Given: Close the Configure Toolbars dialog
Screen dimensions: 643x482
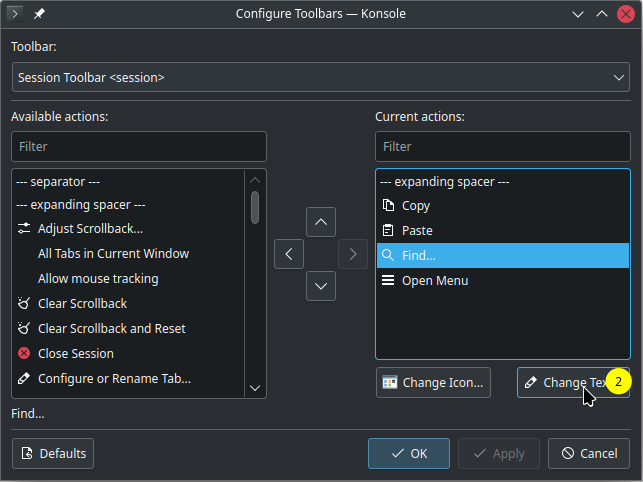Looking at the screenshot, I should tap(626, 14).
